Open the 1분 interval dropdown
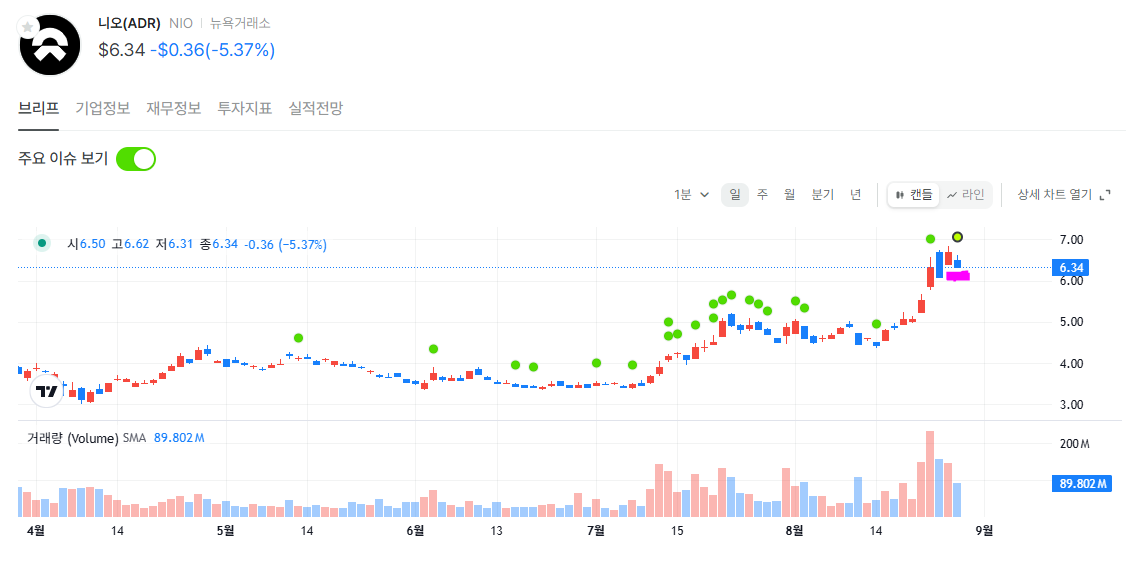 point(692,195)
